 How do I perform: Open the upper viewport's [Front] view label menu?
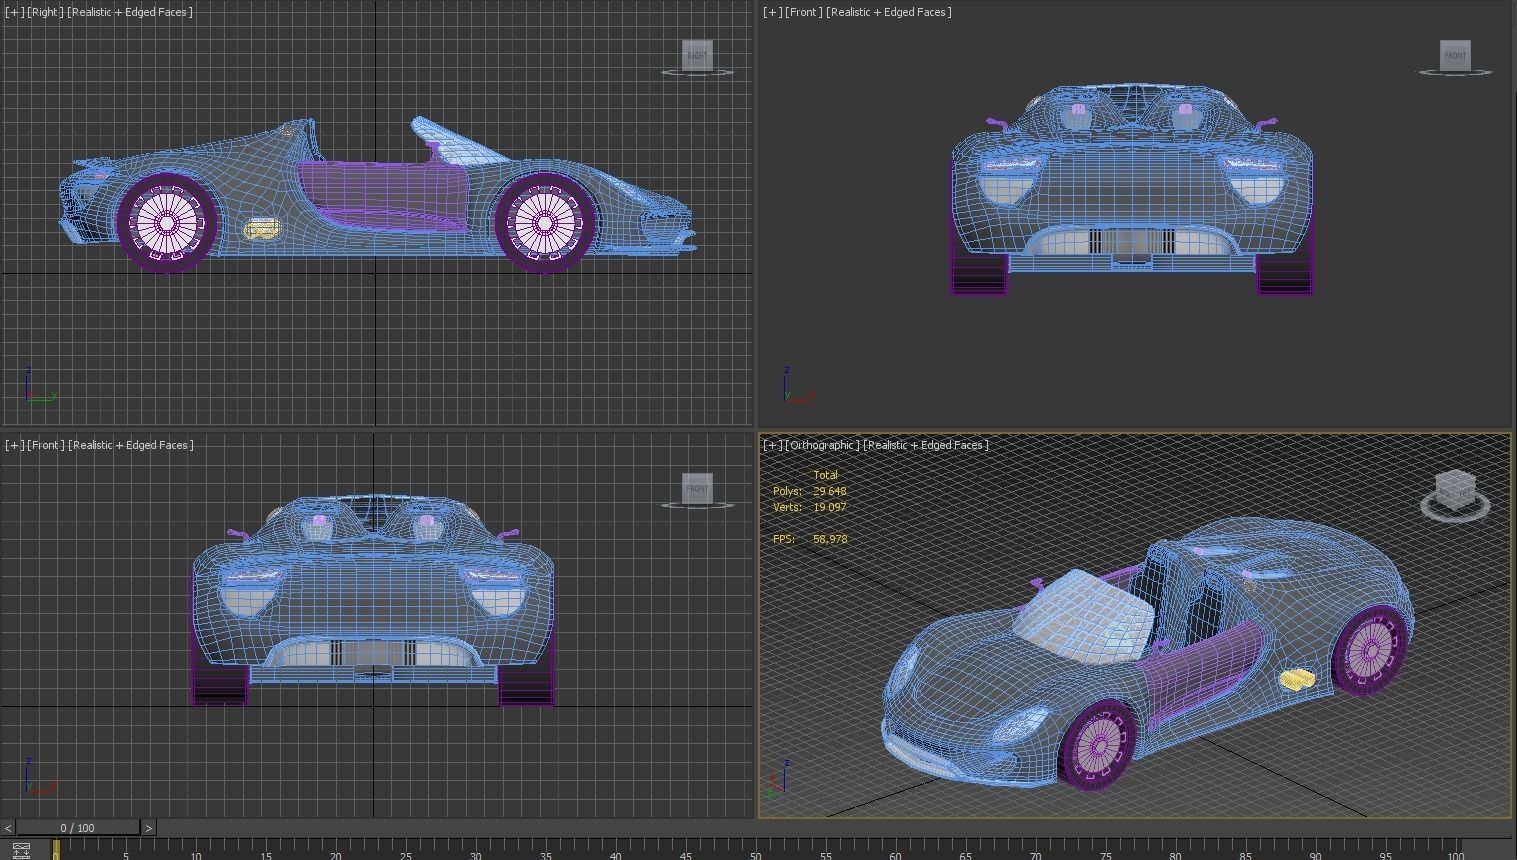pyautogui.click(x=805, y=12)
